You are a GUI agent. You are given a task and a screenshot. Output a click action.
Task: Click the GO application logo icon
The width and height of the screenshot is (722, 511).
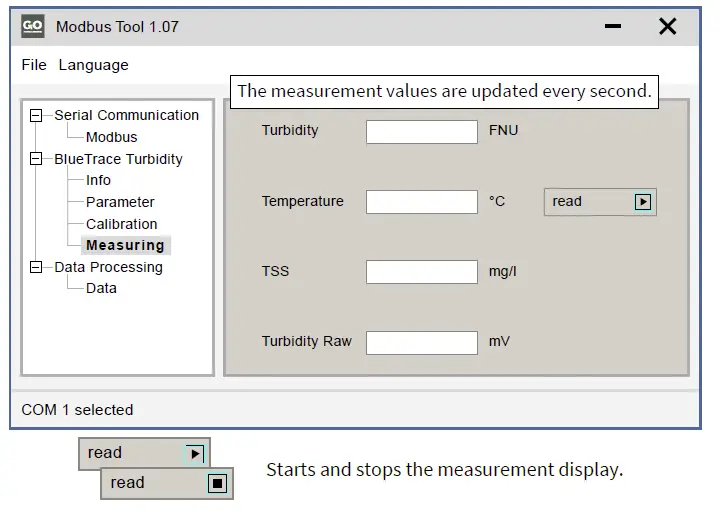[x=33, y=26]
